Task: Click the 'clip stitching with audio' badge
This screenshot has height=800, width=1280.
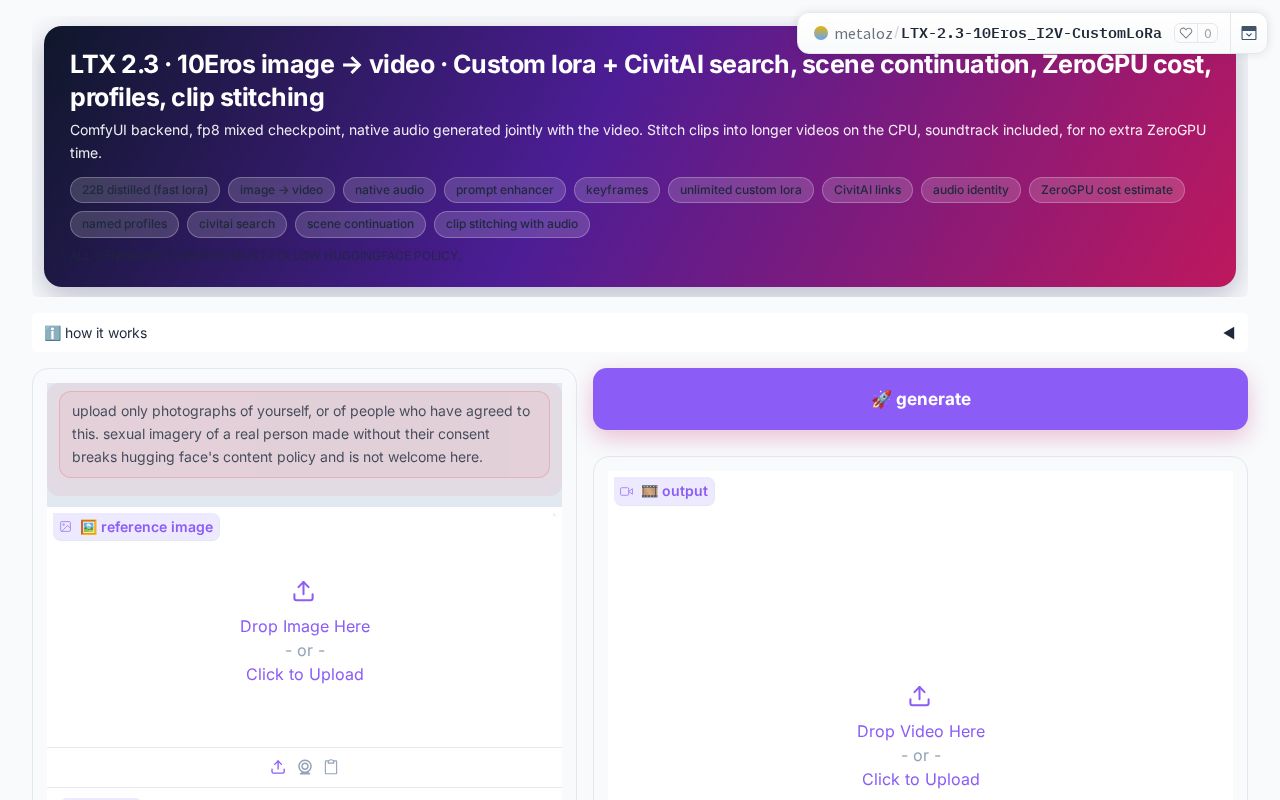Action: coord(512,224)
